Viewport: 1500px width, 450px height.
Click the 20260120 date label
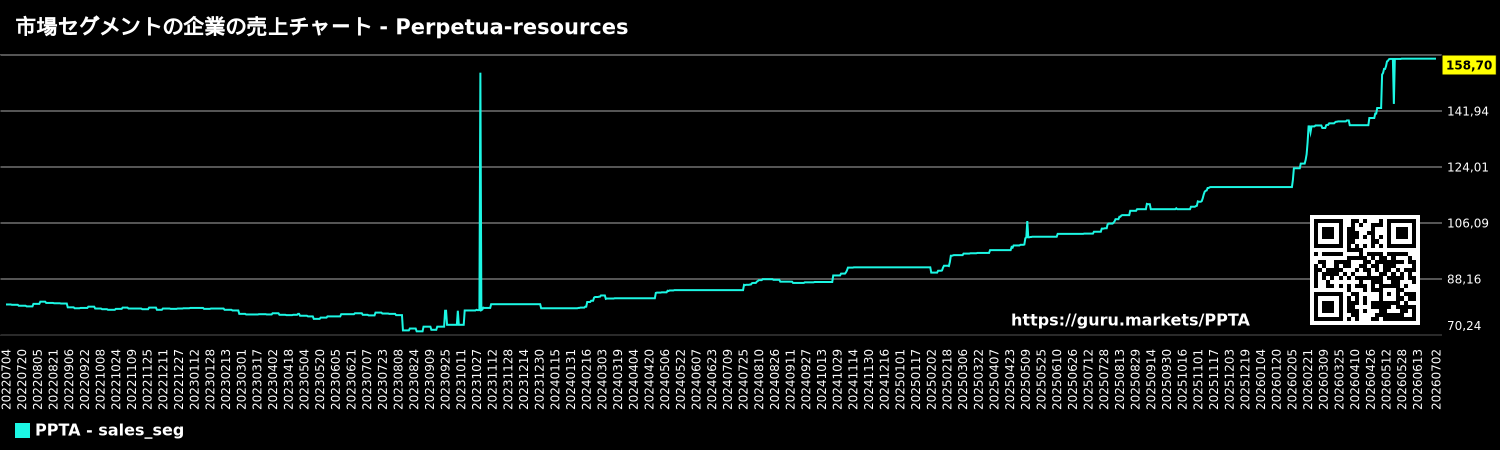pyautogui.click(x=1276, y=379)
